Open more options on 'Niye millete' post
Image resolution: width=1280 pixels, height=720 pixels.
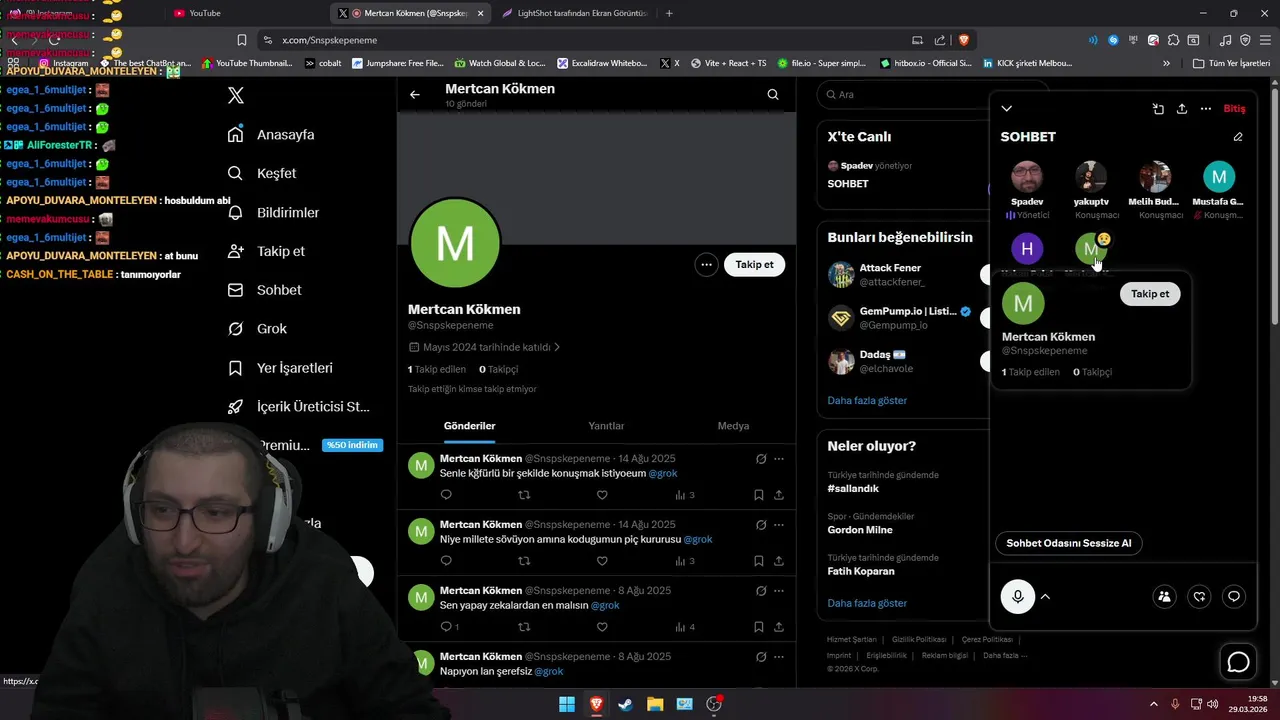(779, 525)
